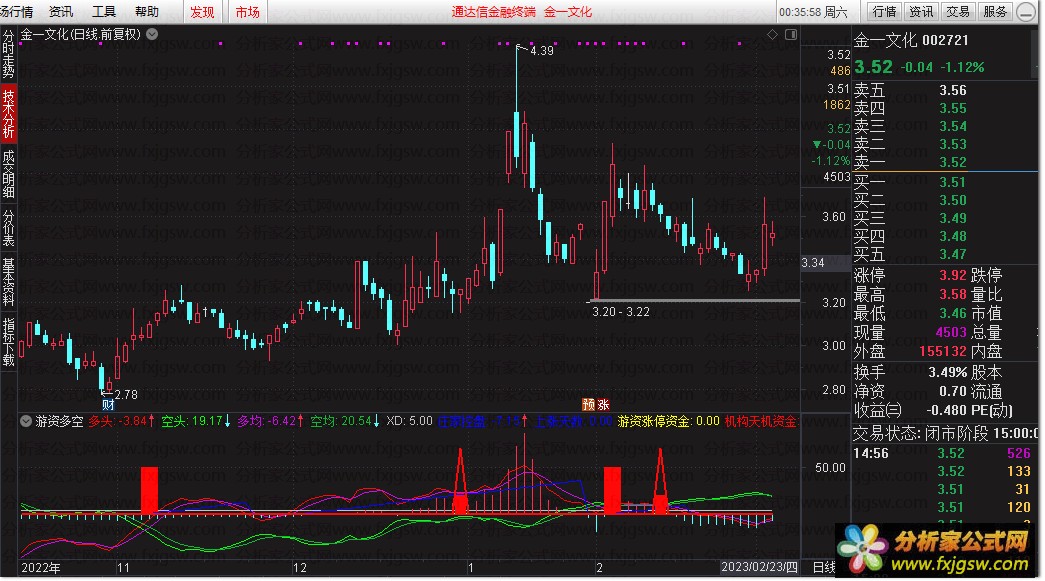Click the 3.20 - 3.22 support line label
The width and height of the screenshot is (1045, 581).
(x=620, y=312)
